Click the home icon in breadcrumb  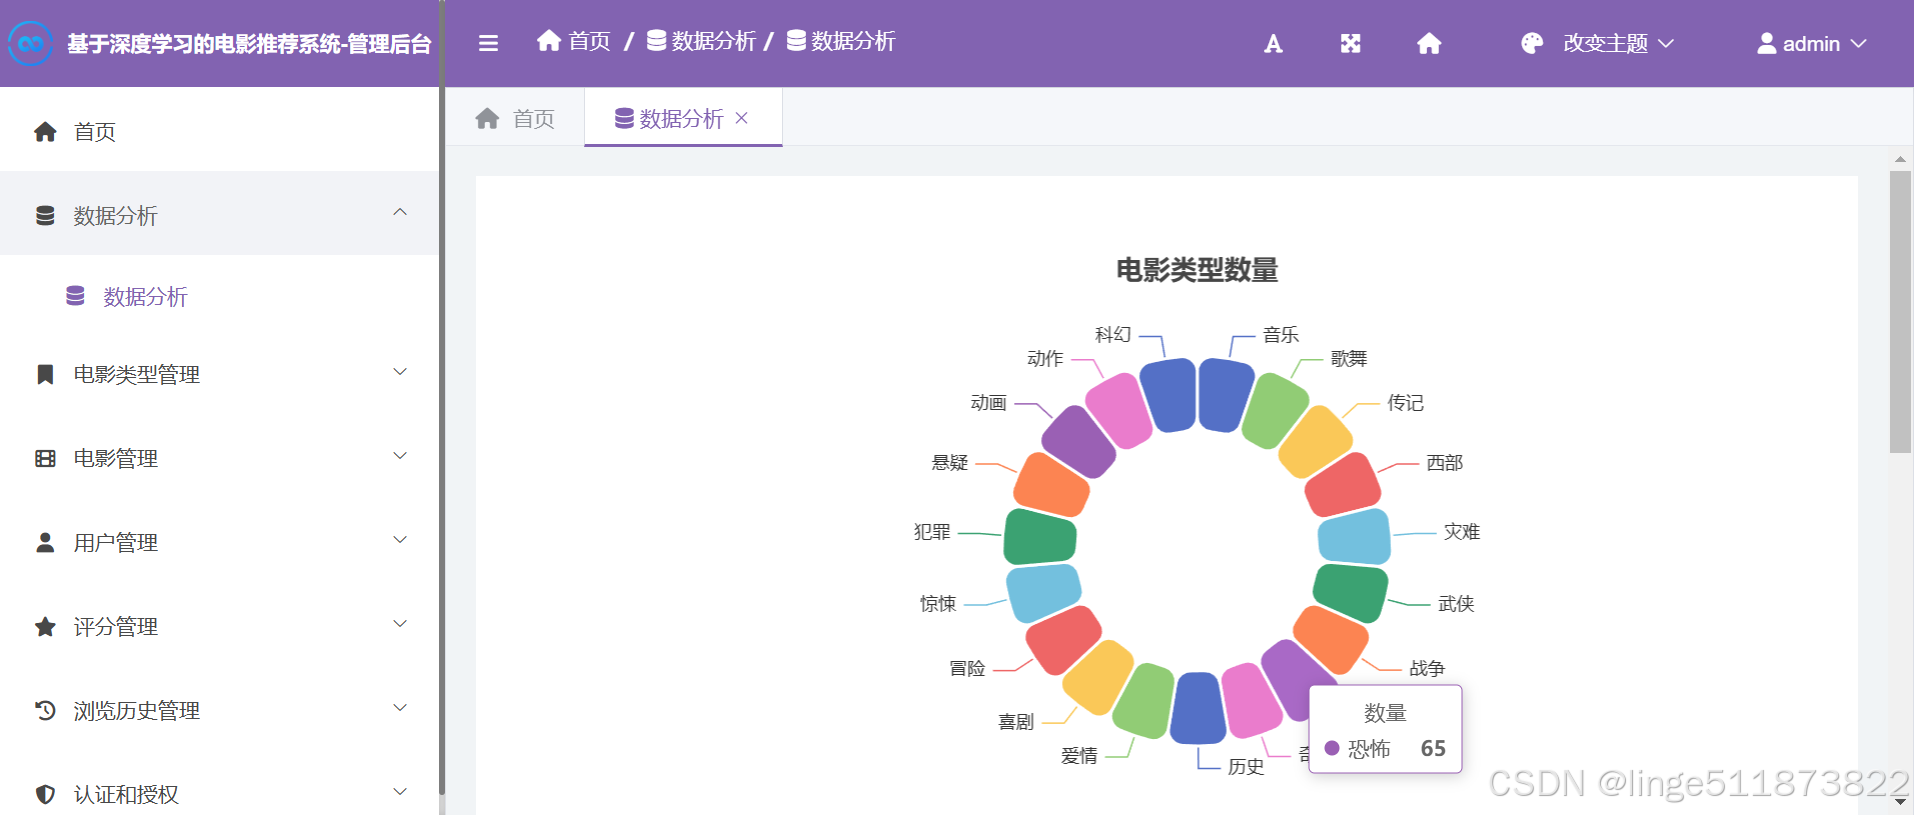[x=549, y=40]
